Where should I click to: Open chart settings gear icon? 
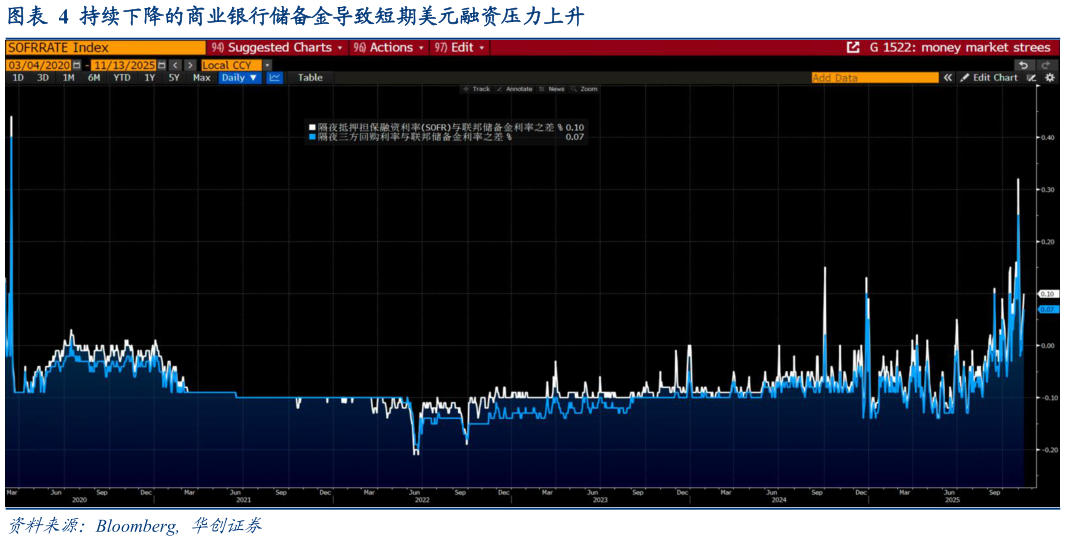coord(1050,78)
